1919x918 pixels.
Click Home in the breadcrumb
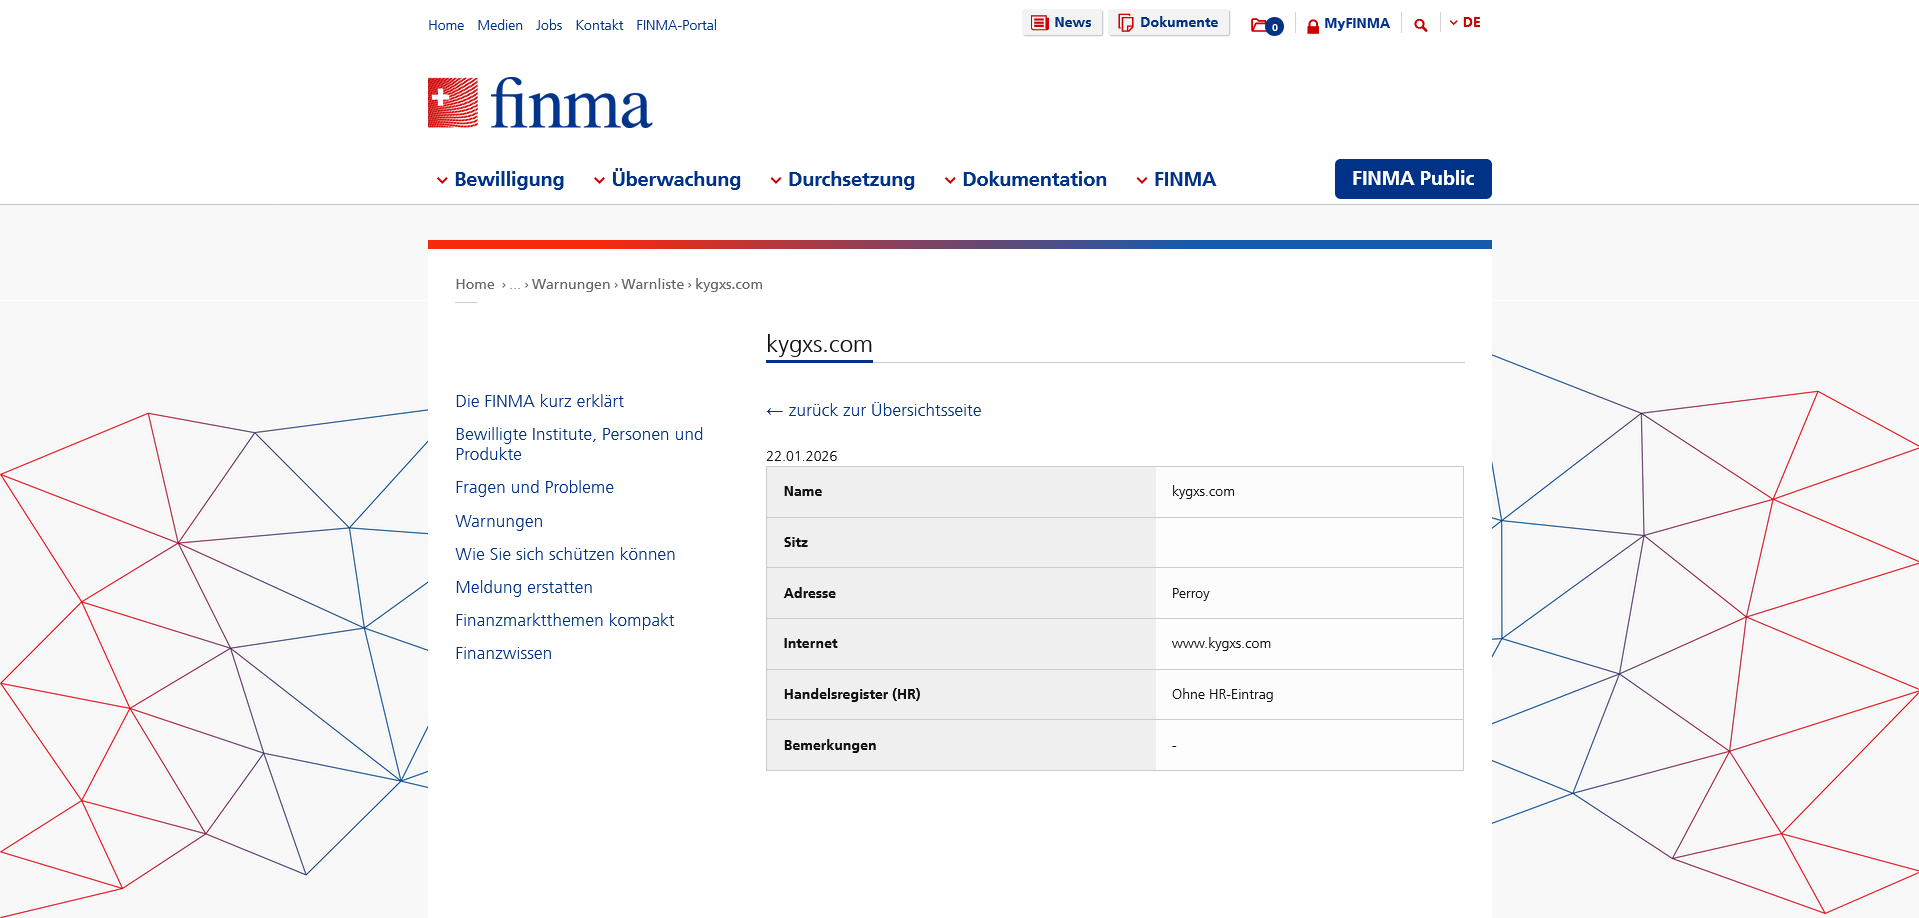pyautogui.click(x=475, y=284)
